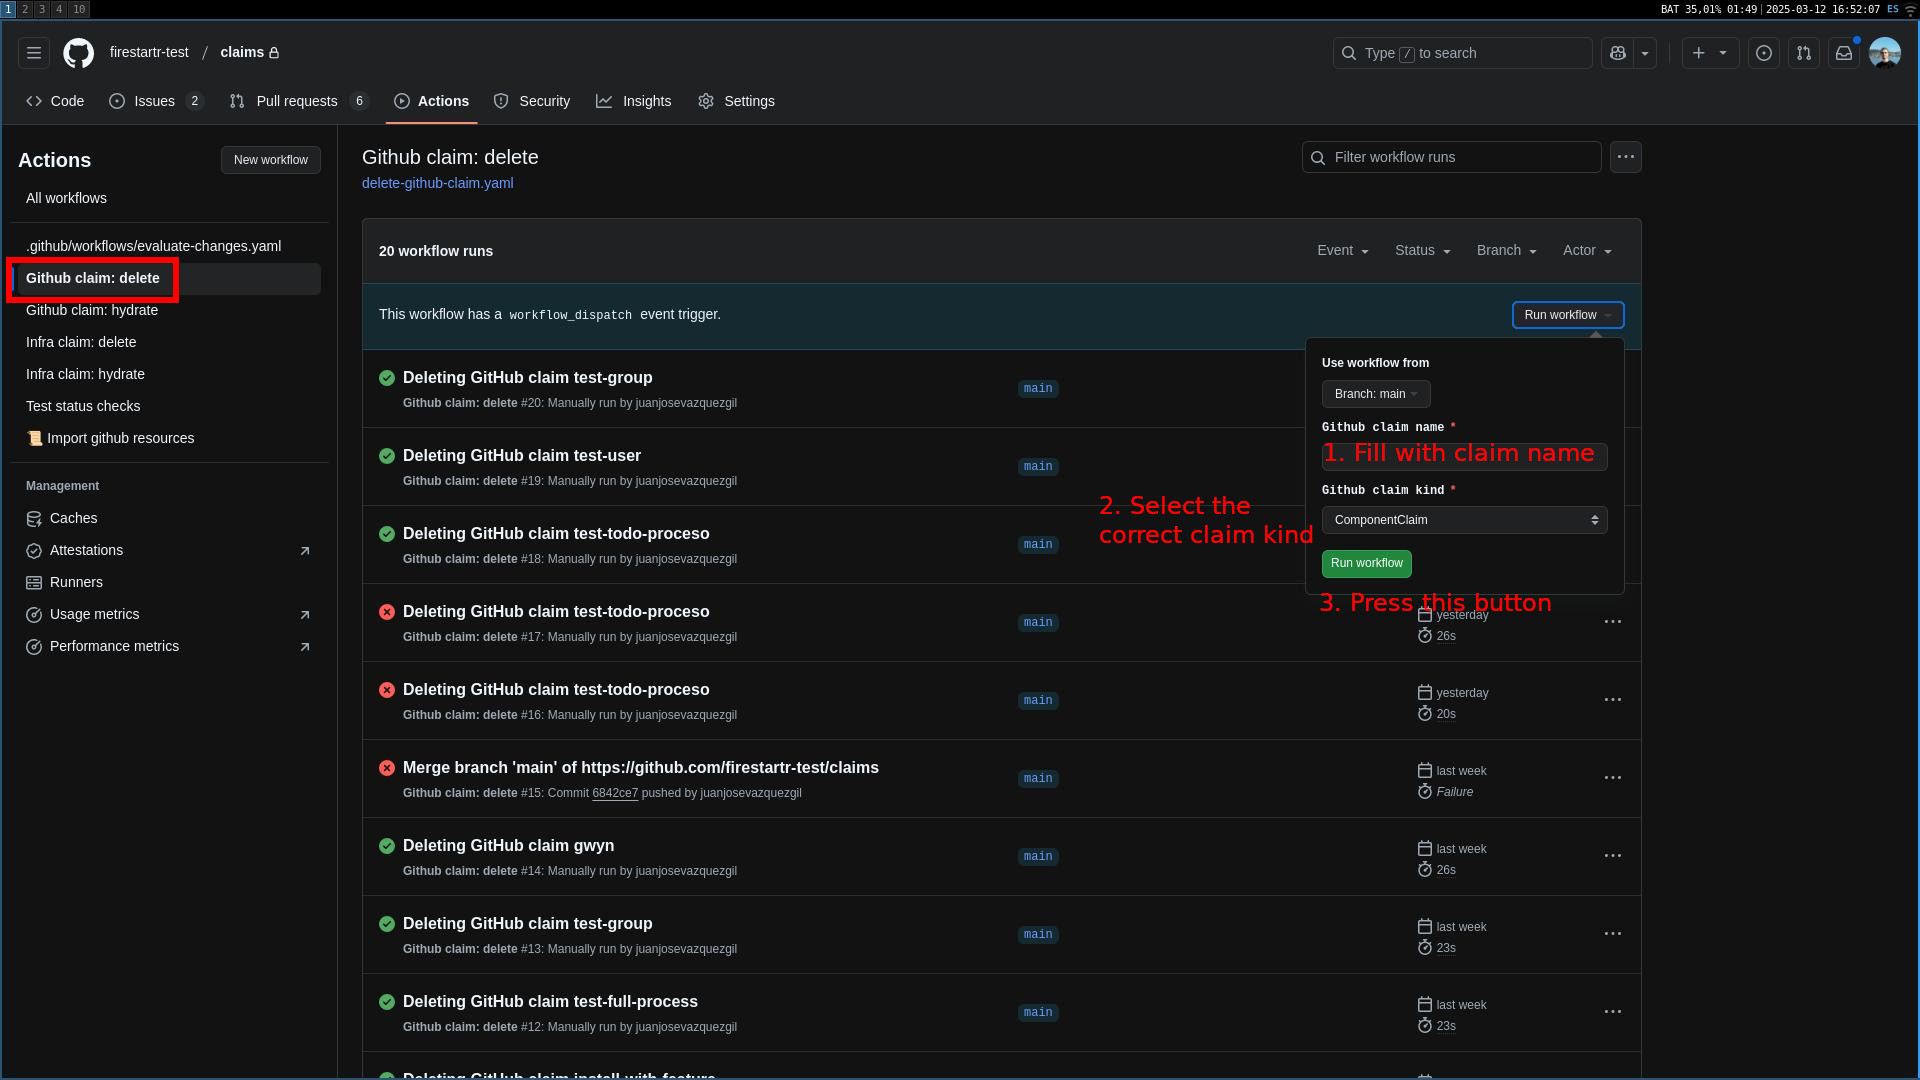Open notifications inbox
Viewport: 1920px width, 1080px height.
[1844, 53]
